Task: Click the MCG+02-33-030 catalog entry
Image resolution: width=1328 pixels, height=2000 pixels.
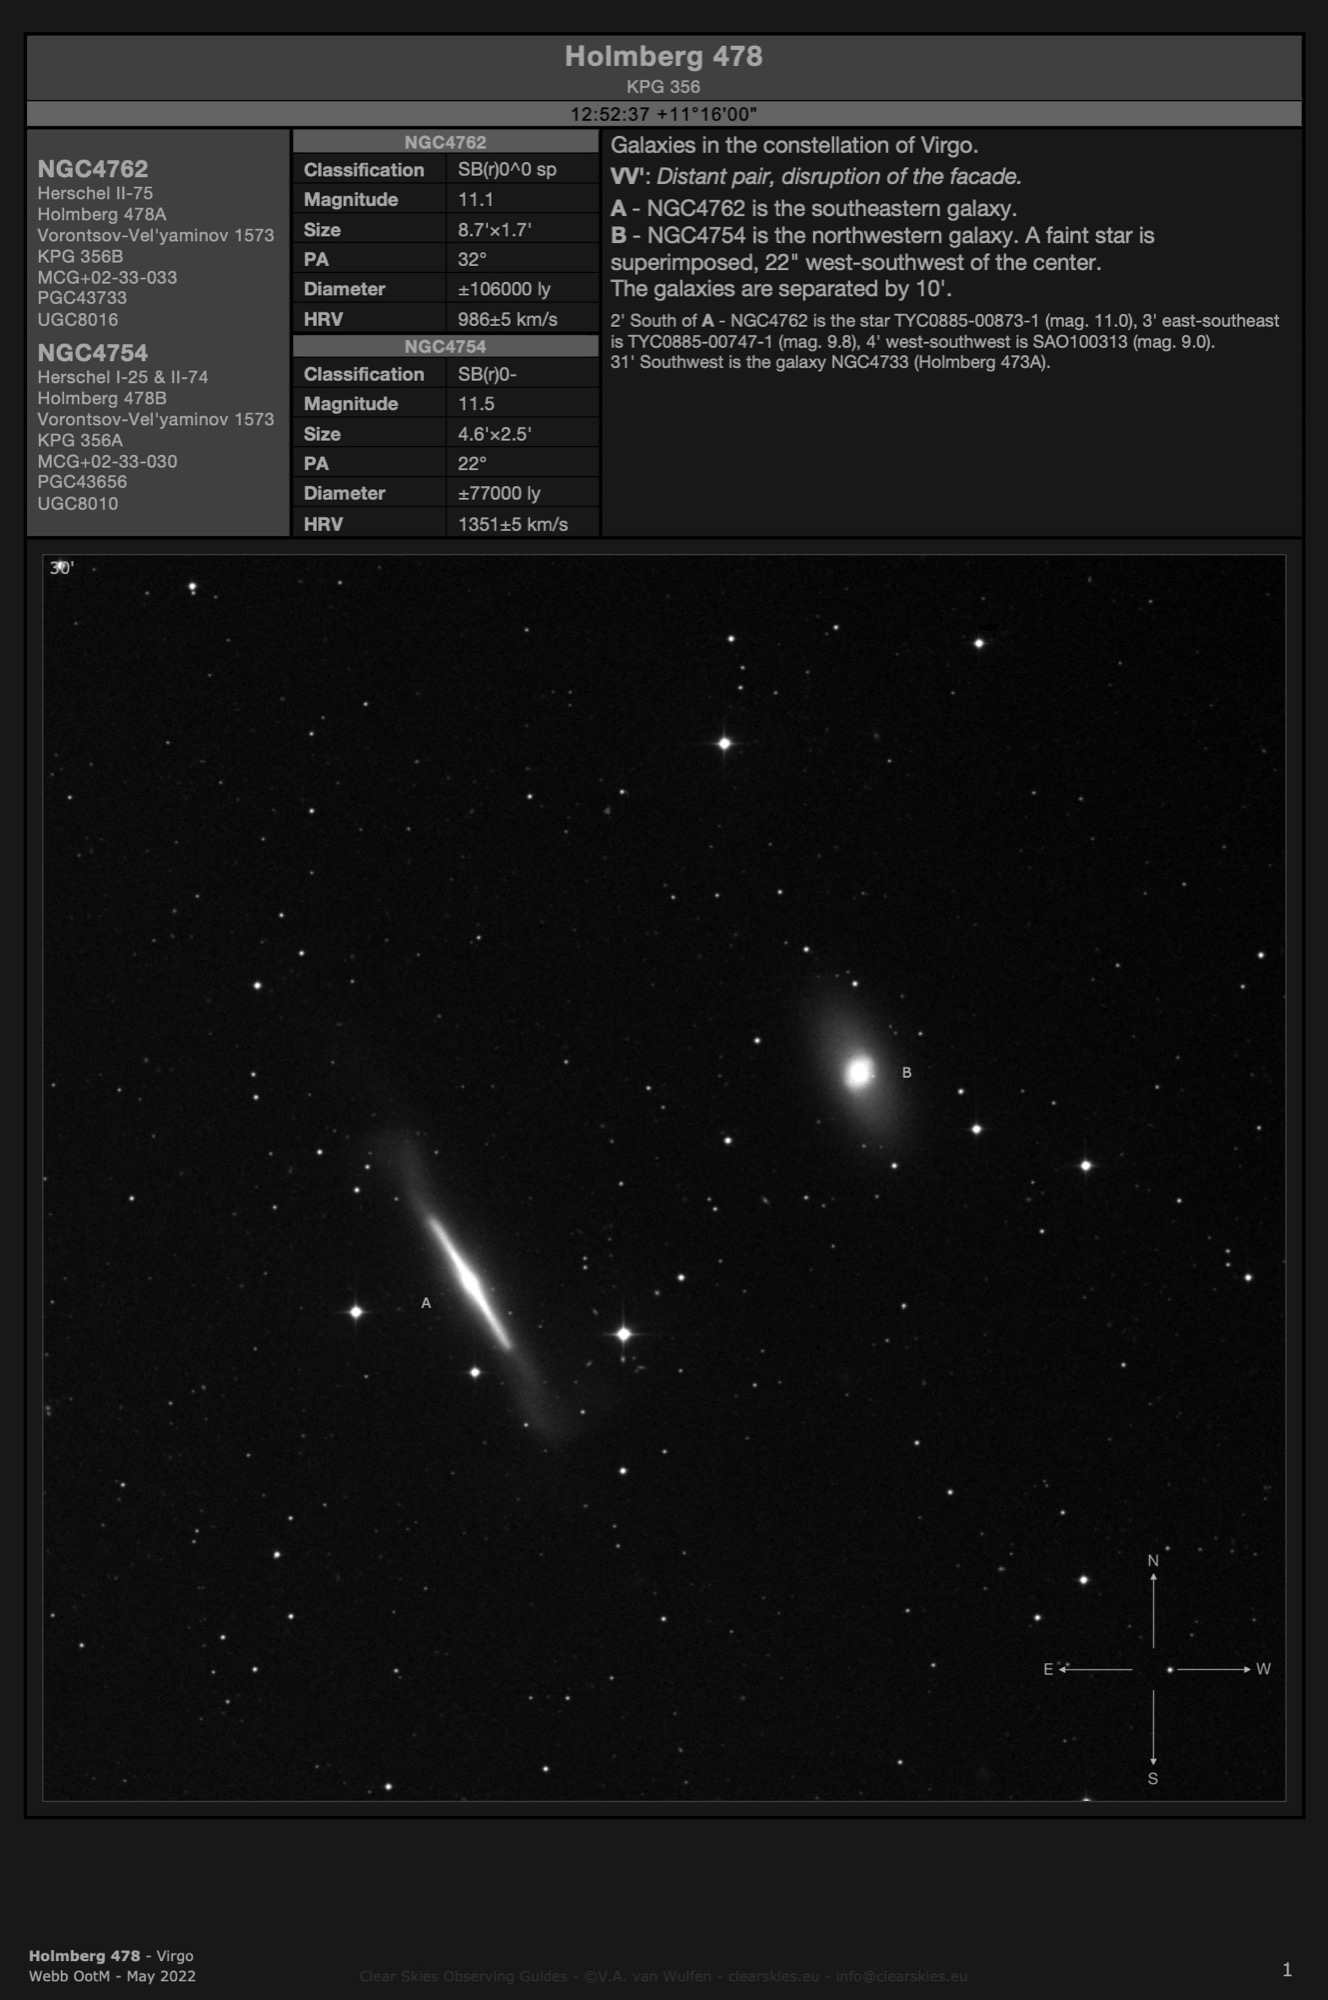Action: (107, 461)
